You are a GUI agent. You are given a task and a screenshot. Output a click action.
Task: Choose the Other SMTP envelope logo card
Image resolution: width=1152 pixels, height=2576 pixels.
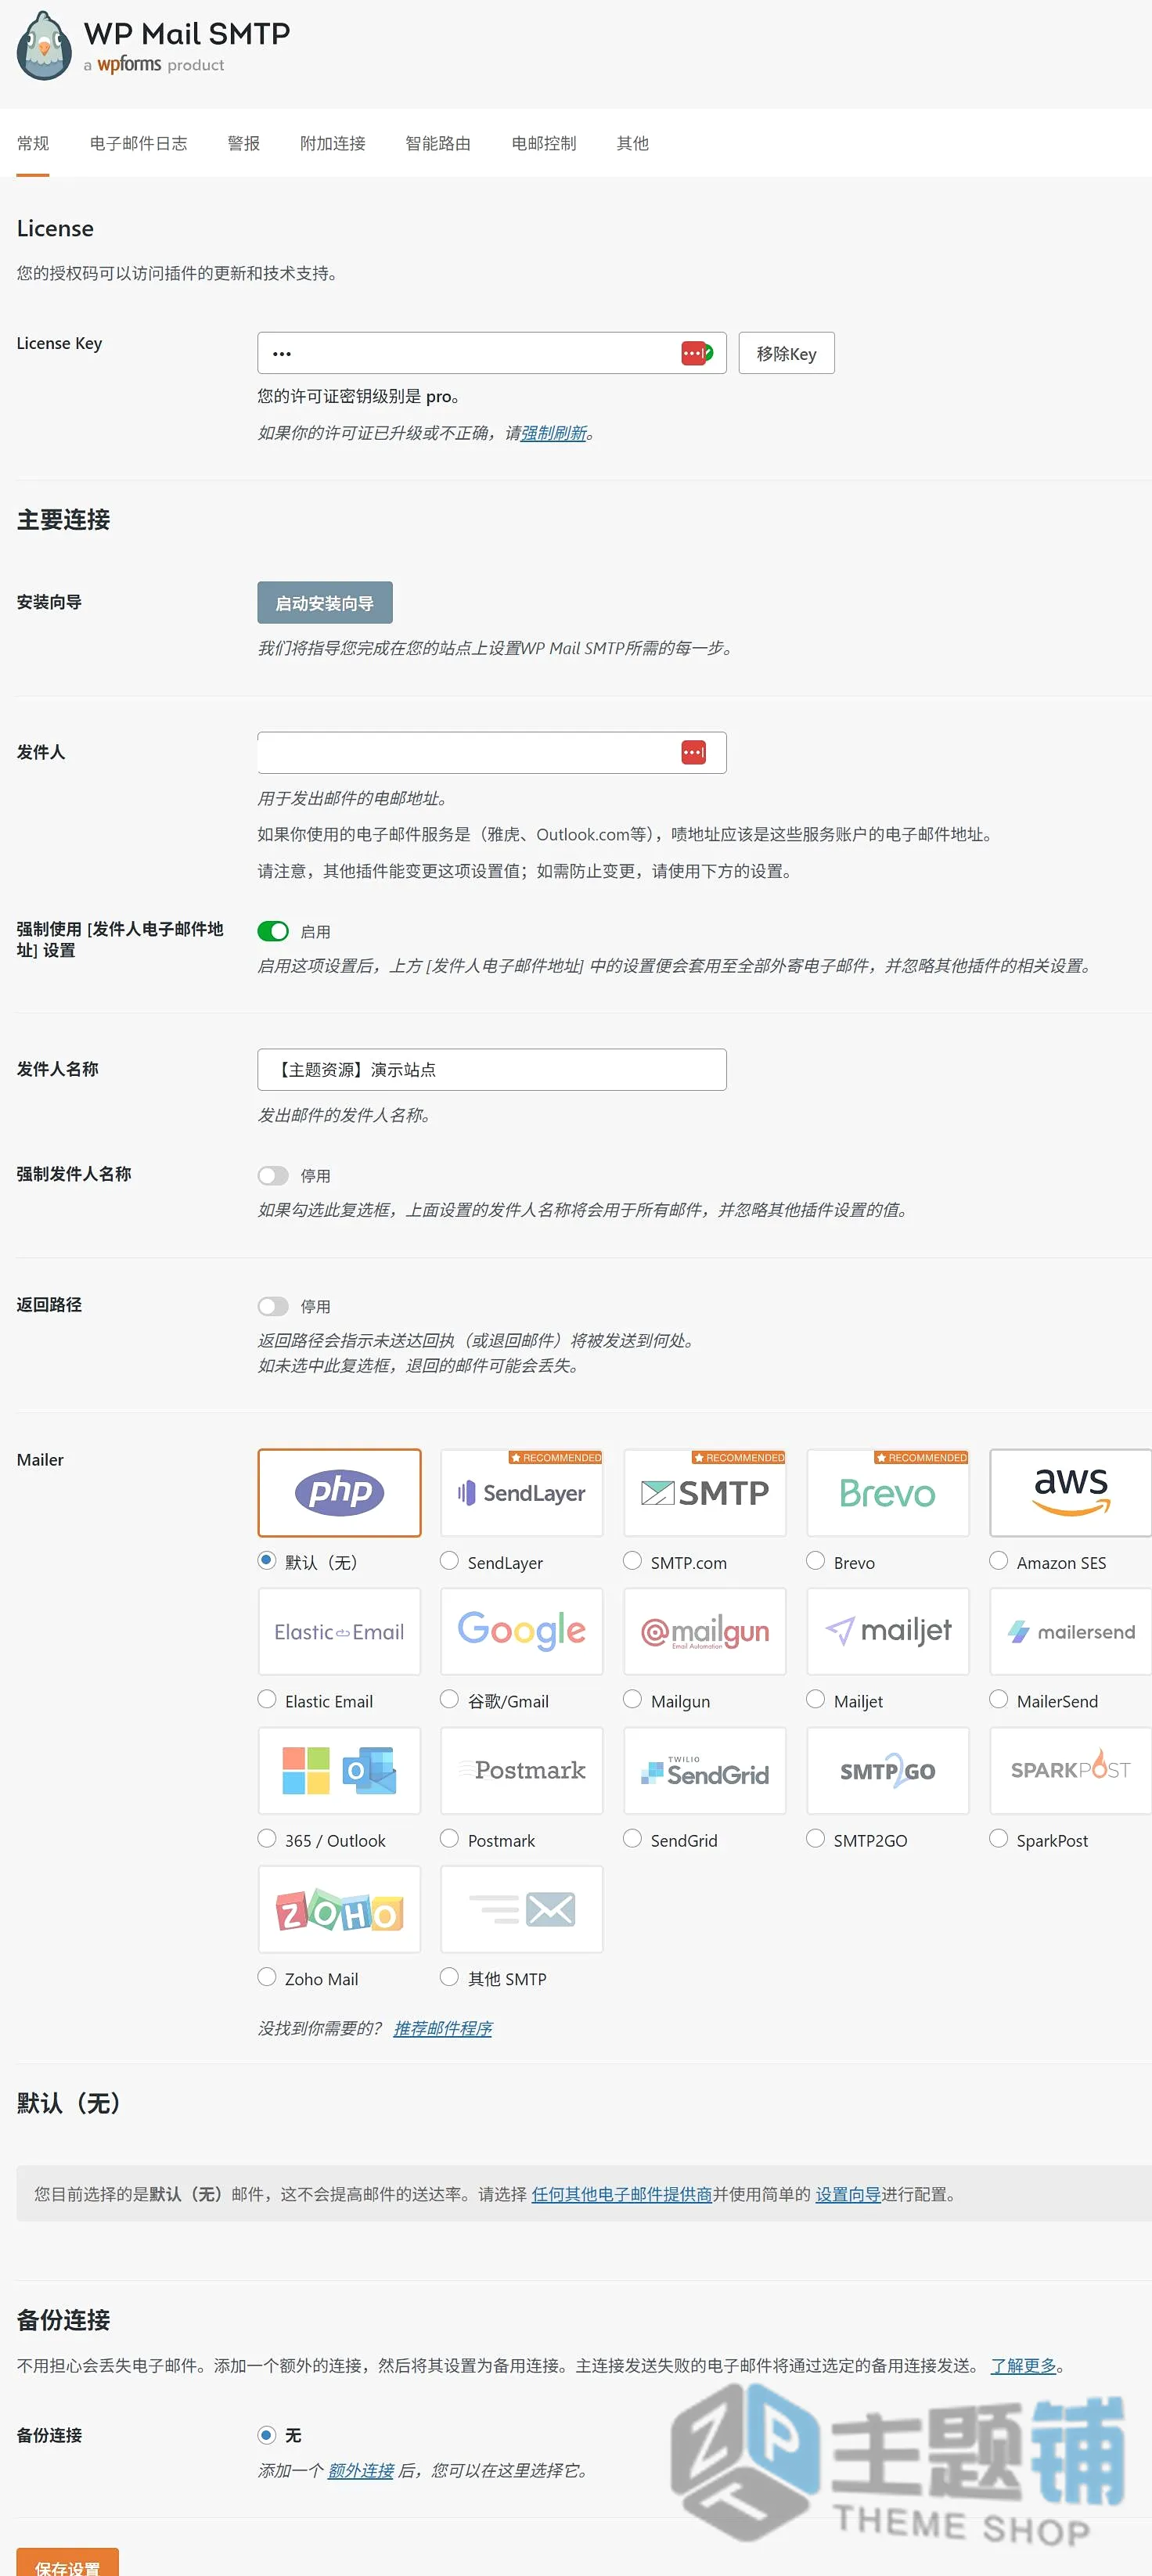tap(522, 1909)
